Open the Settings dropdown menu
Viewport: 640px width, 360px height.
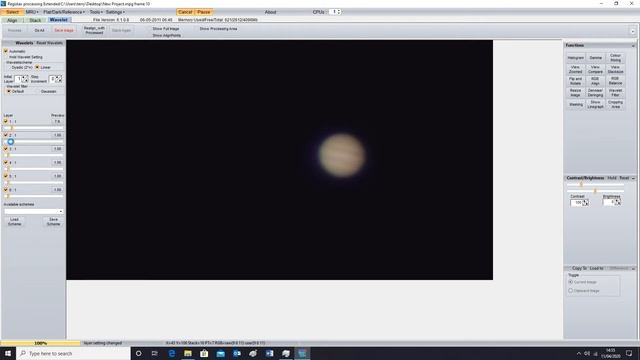(115, 12)
